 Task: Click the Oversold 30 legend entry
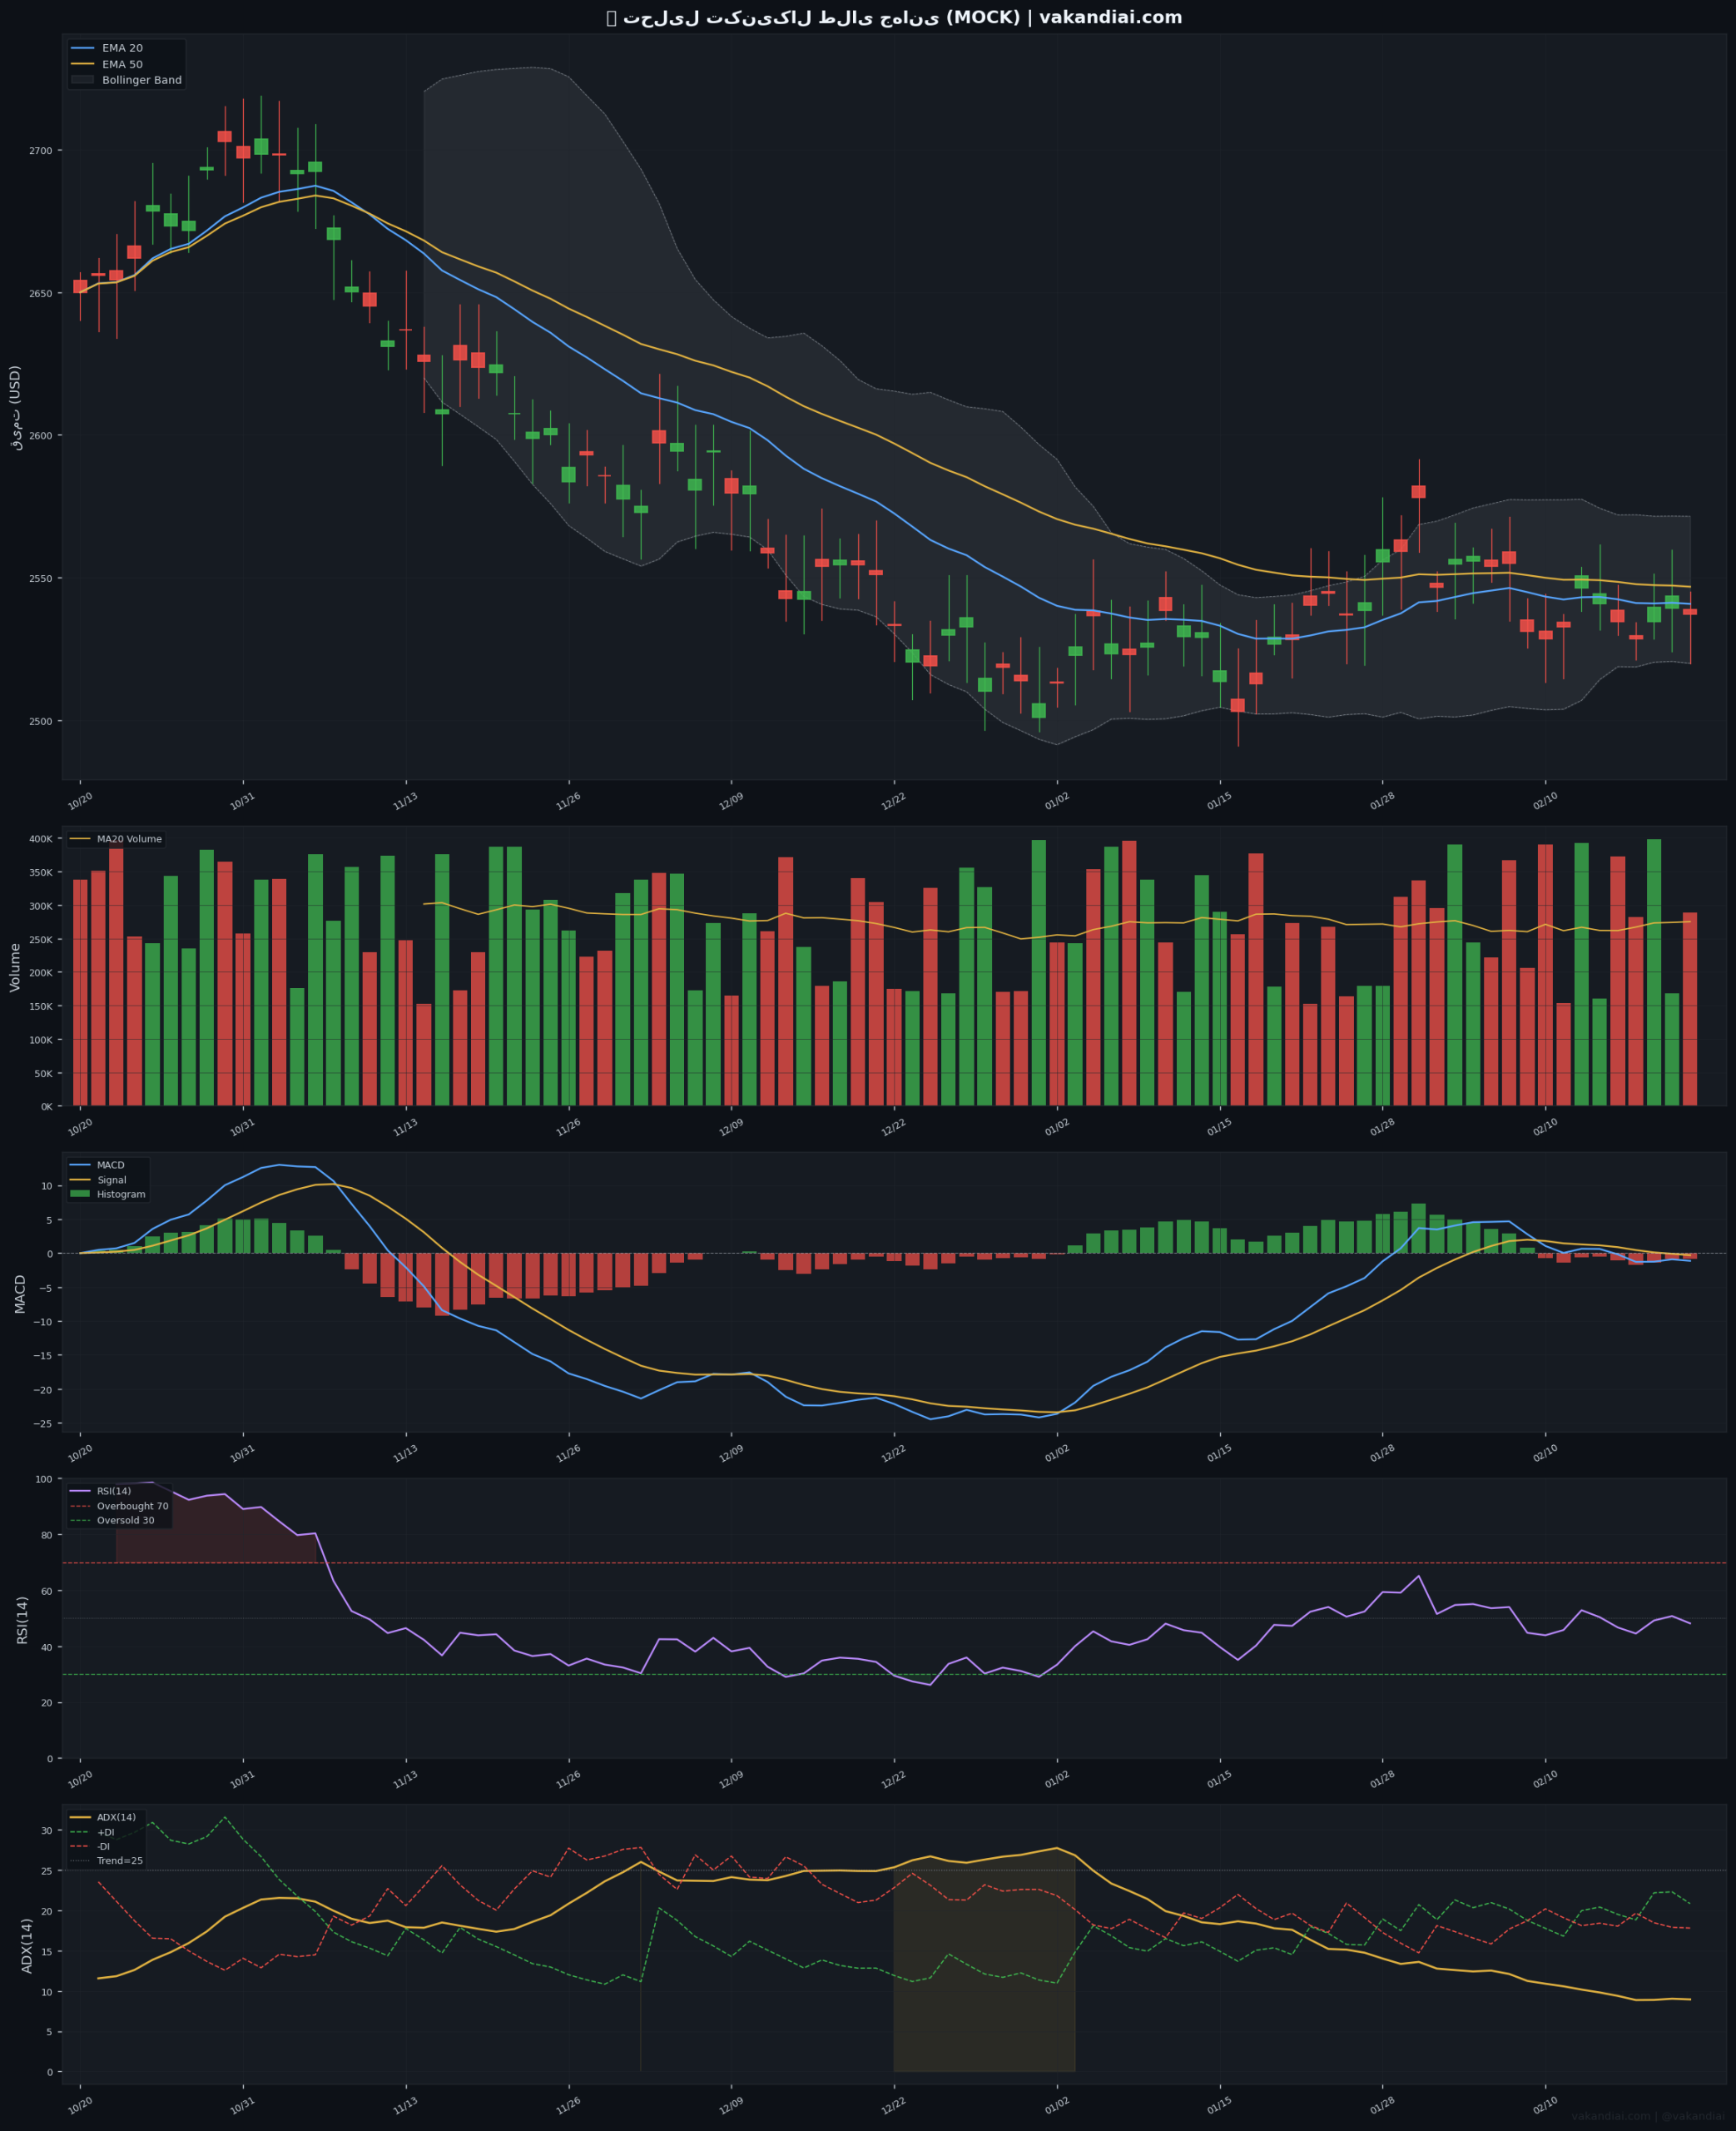pyautogui.click(x=113, y=1520)
